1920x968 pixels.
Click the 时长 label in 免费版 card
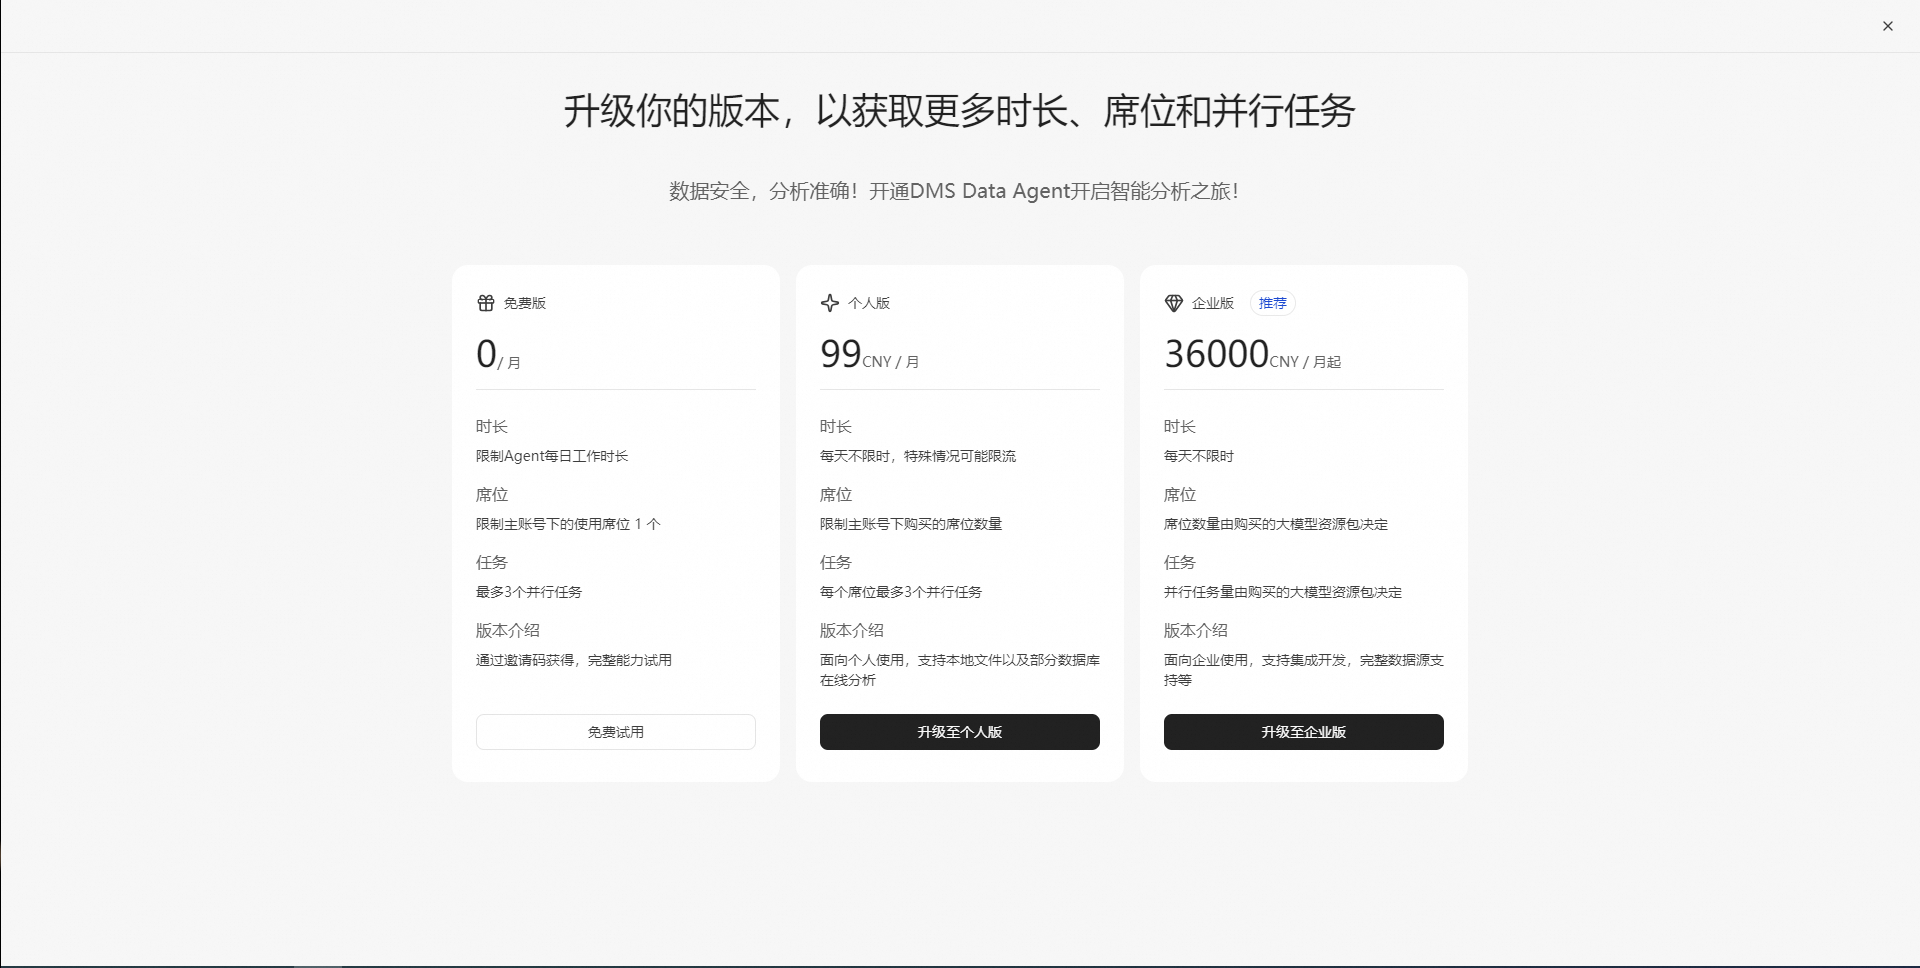pos(492,427)
